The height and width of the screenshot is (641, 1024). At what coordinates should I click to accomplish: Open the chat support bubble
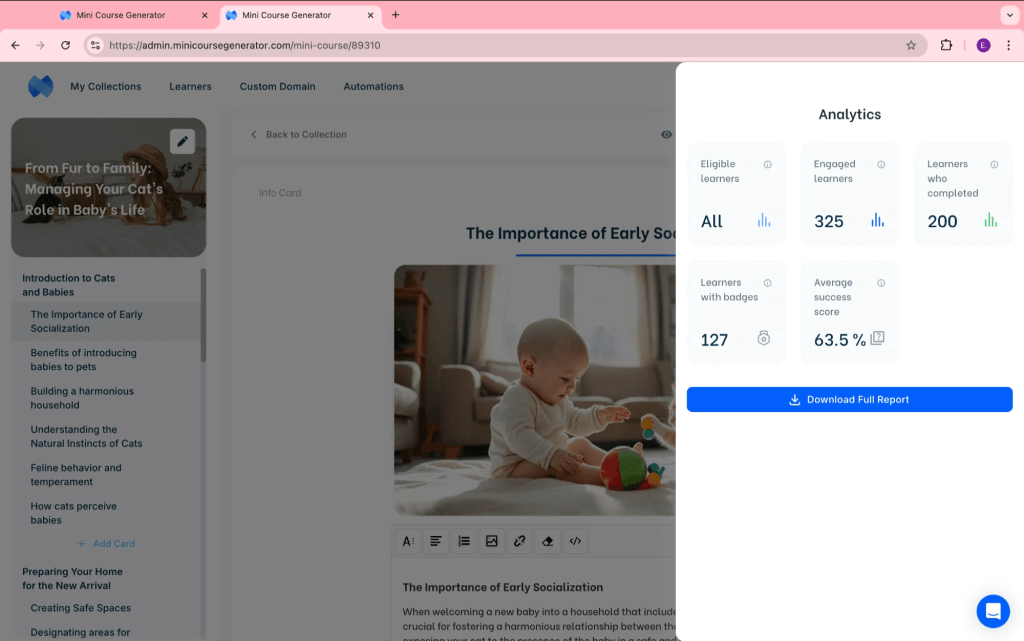pyautogui.click(x=992, y=611)
